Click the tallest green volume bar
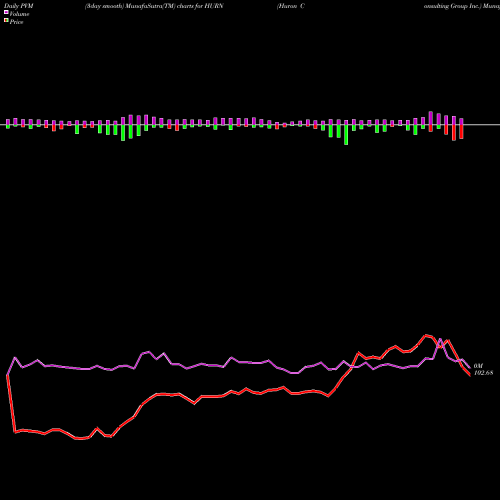The height and width of the screenshot is (500, 500). 346,135
